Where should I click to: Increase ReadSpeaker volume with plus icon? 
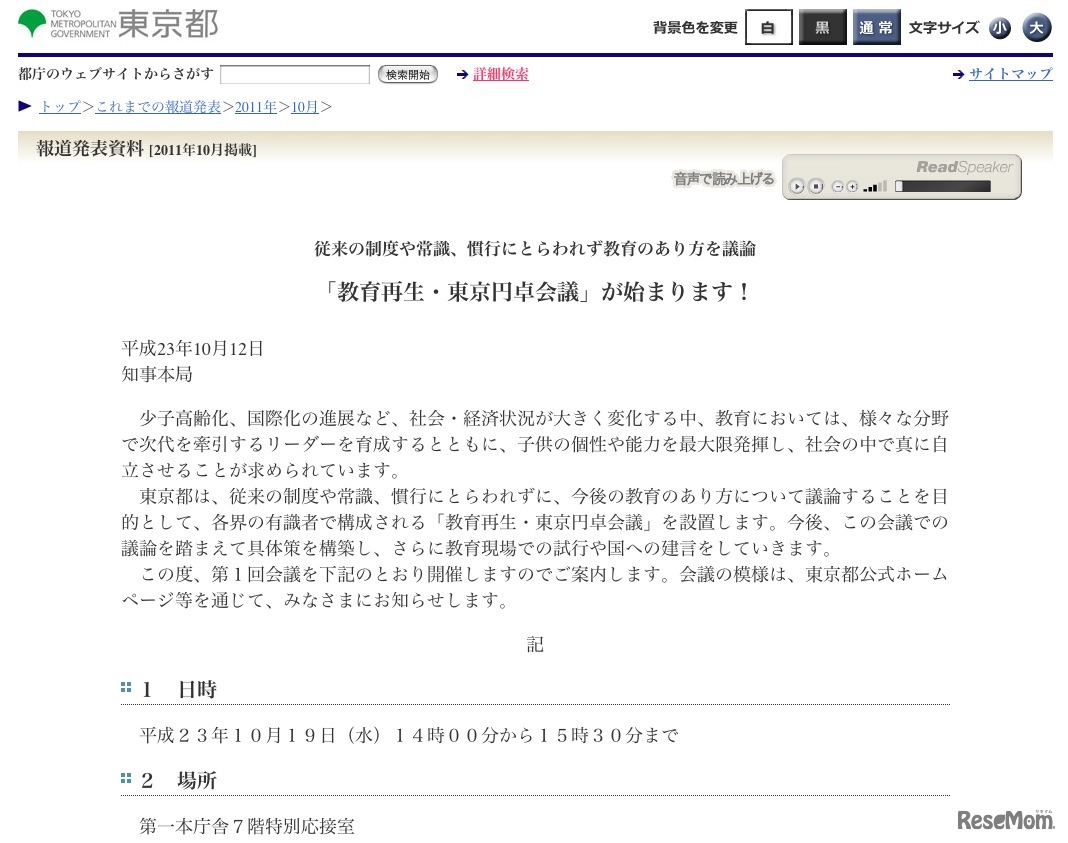click(851, 187)
